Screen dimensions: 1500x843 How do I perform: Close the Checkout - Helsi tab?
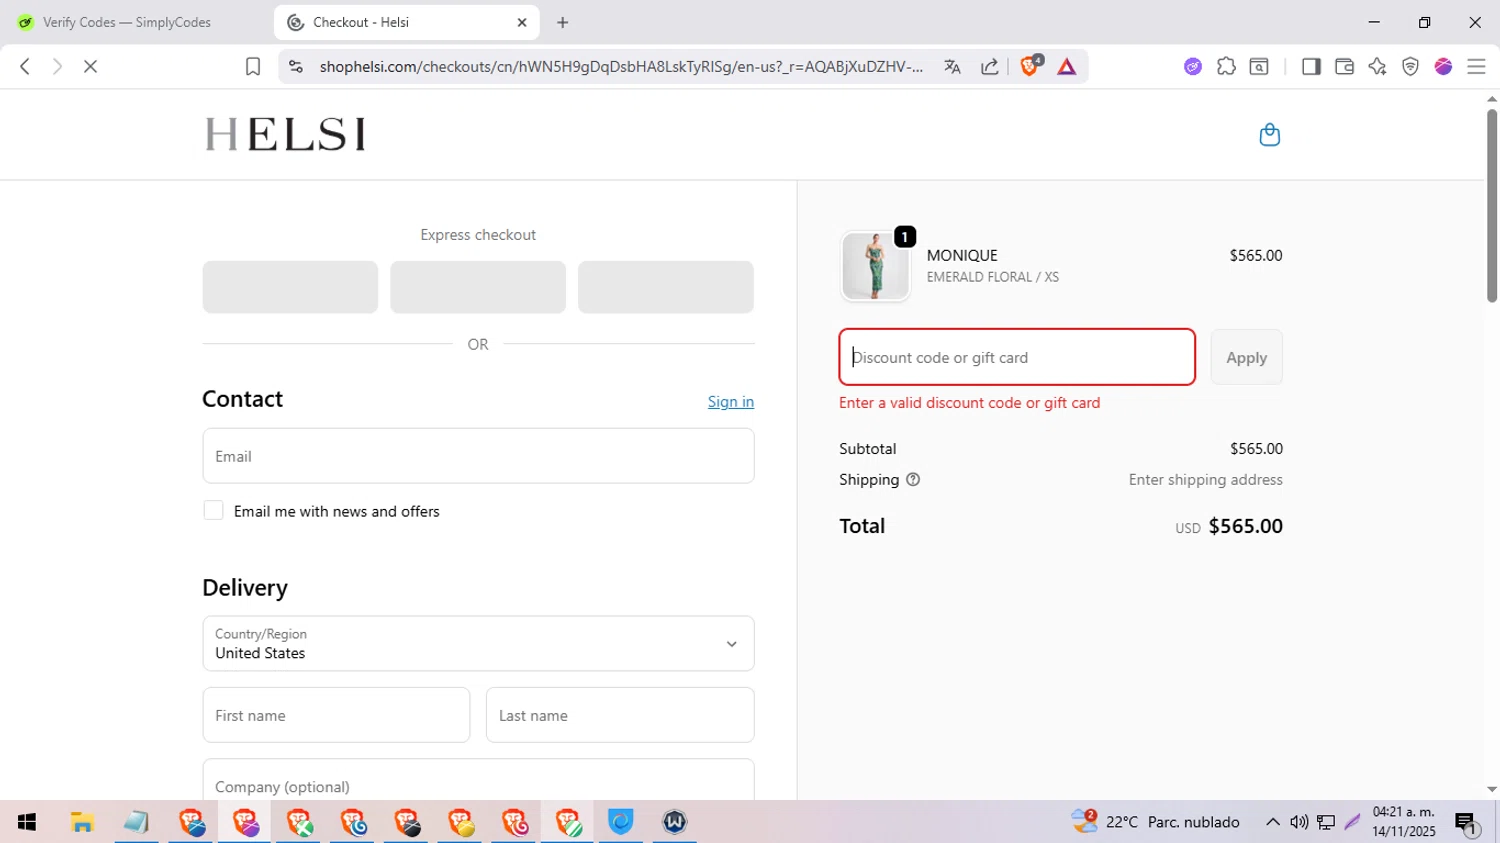point(522,22)
